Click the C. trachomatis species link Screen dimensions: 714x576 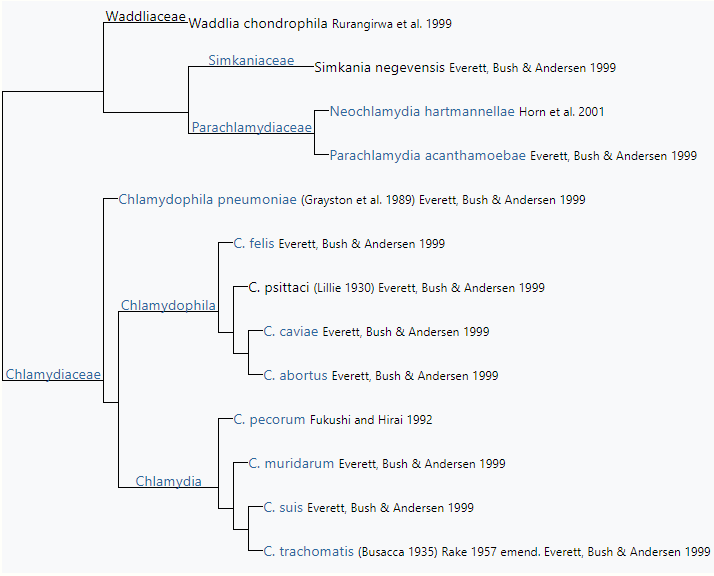pyautogui.click(x=308, y=552)
